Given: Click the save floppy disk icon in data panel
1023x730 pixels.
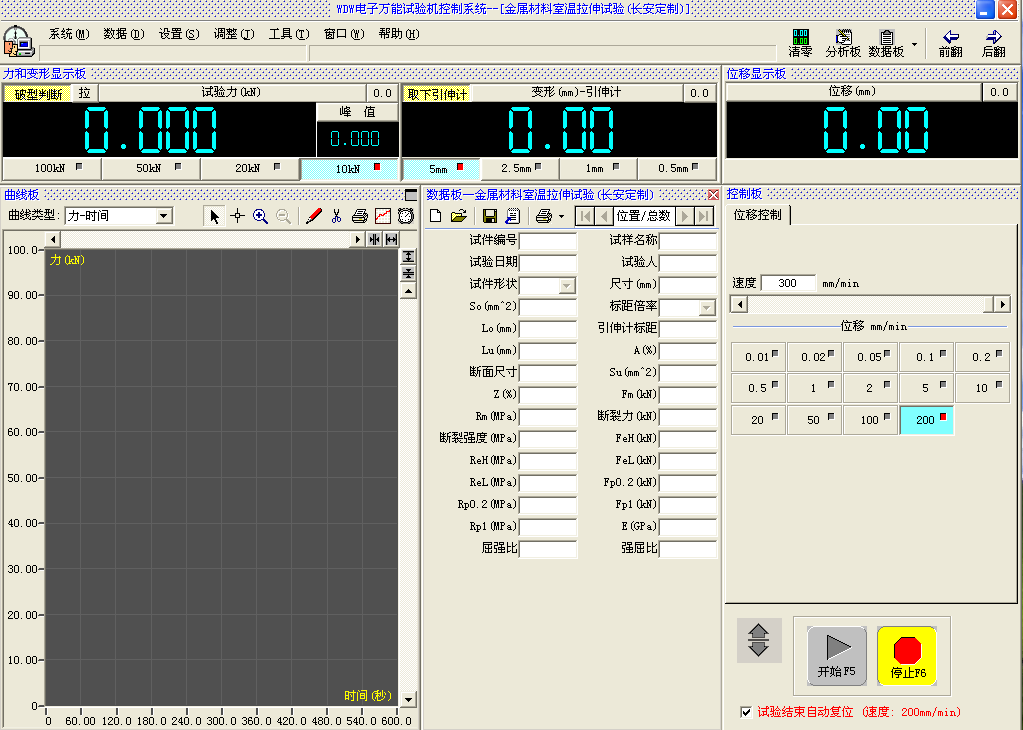Looking at the screenshot, I should pyautogui.click(x=490, y=216).
